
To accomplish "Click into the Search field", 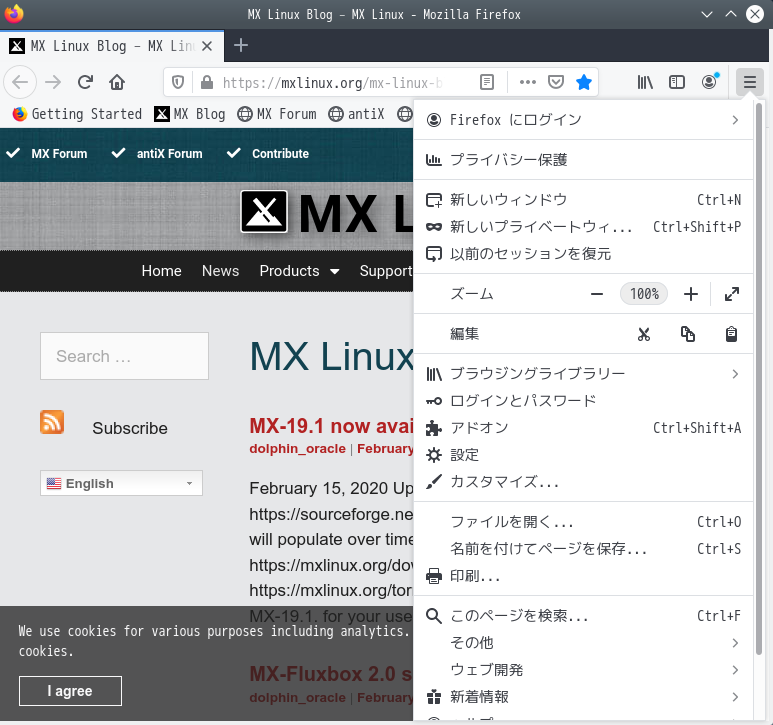I will 124,356.
